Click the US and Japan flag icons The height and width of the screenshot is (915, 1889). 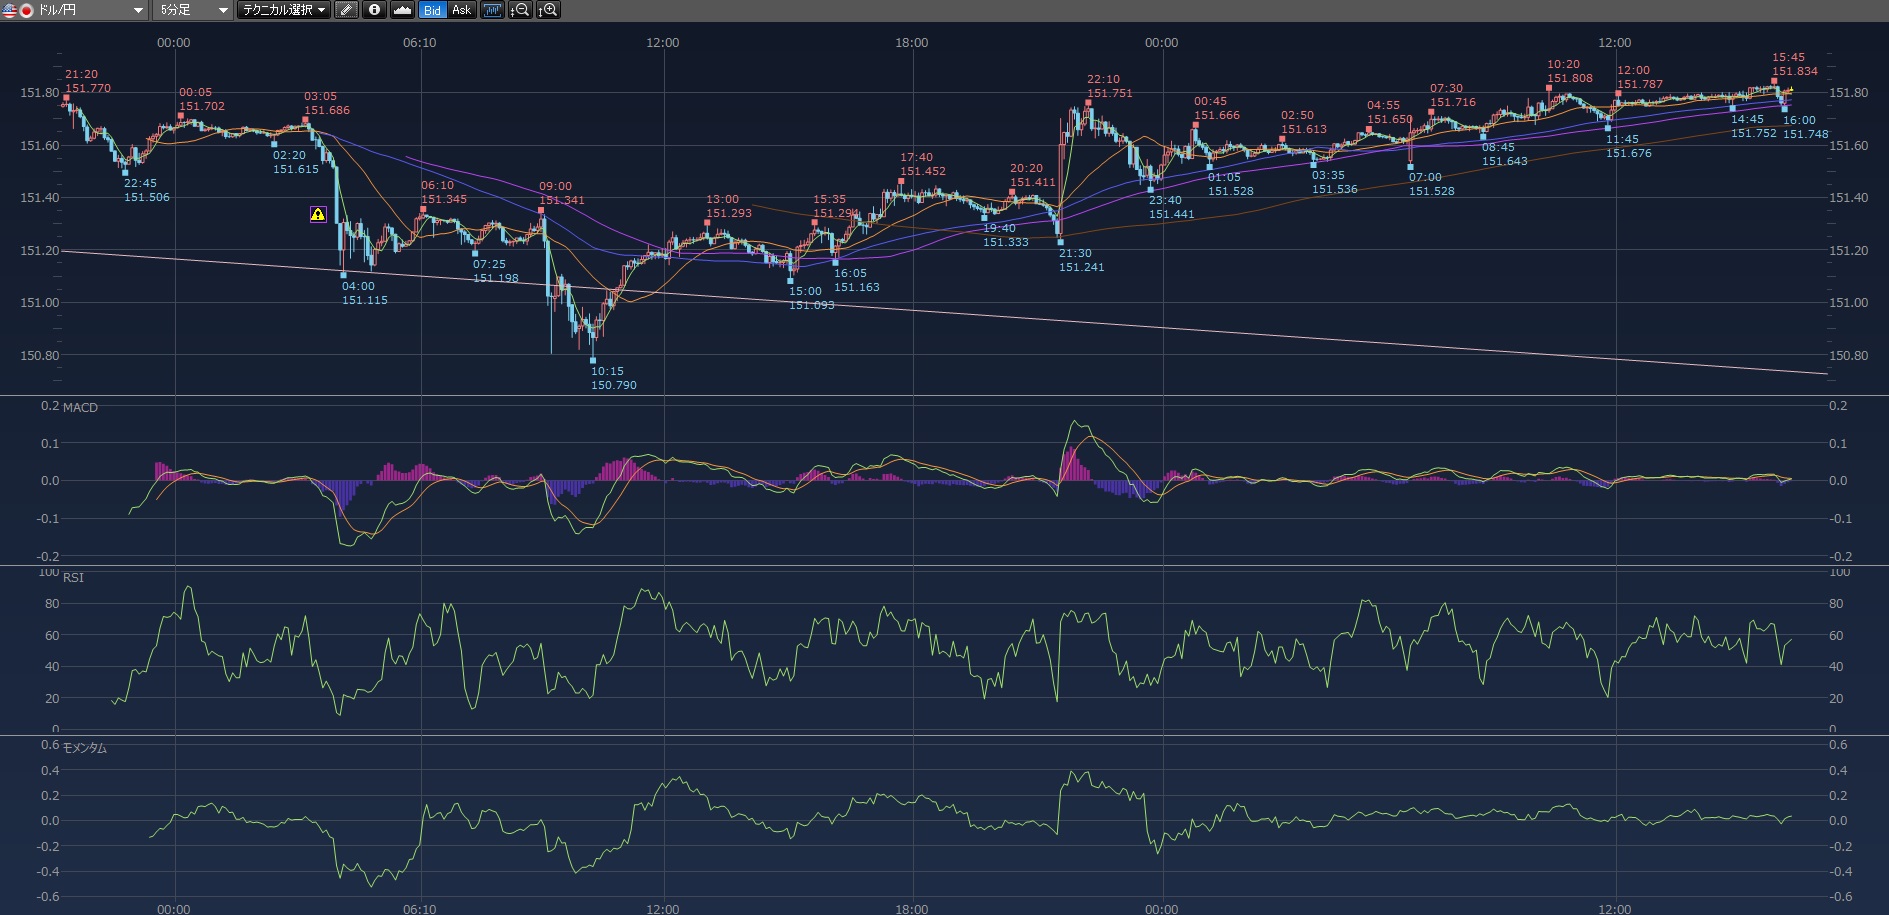click(x=18, y=10)
